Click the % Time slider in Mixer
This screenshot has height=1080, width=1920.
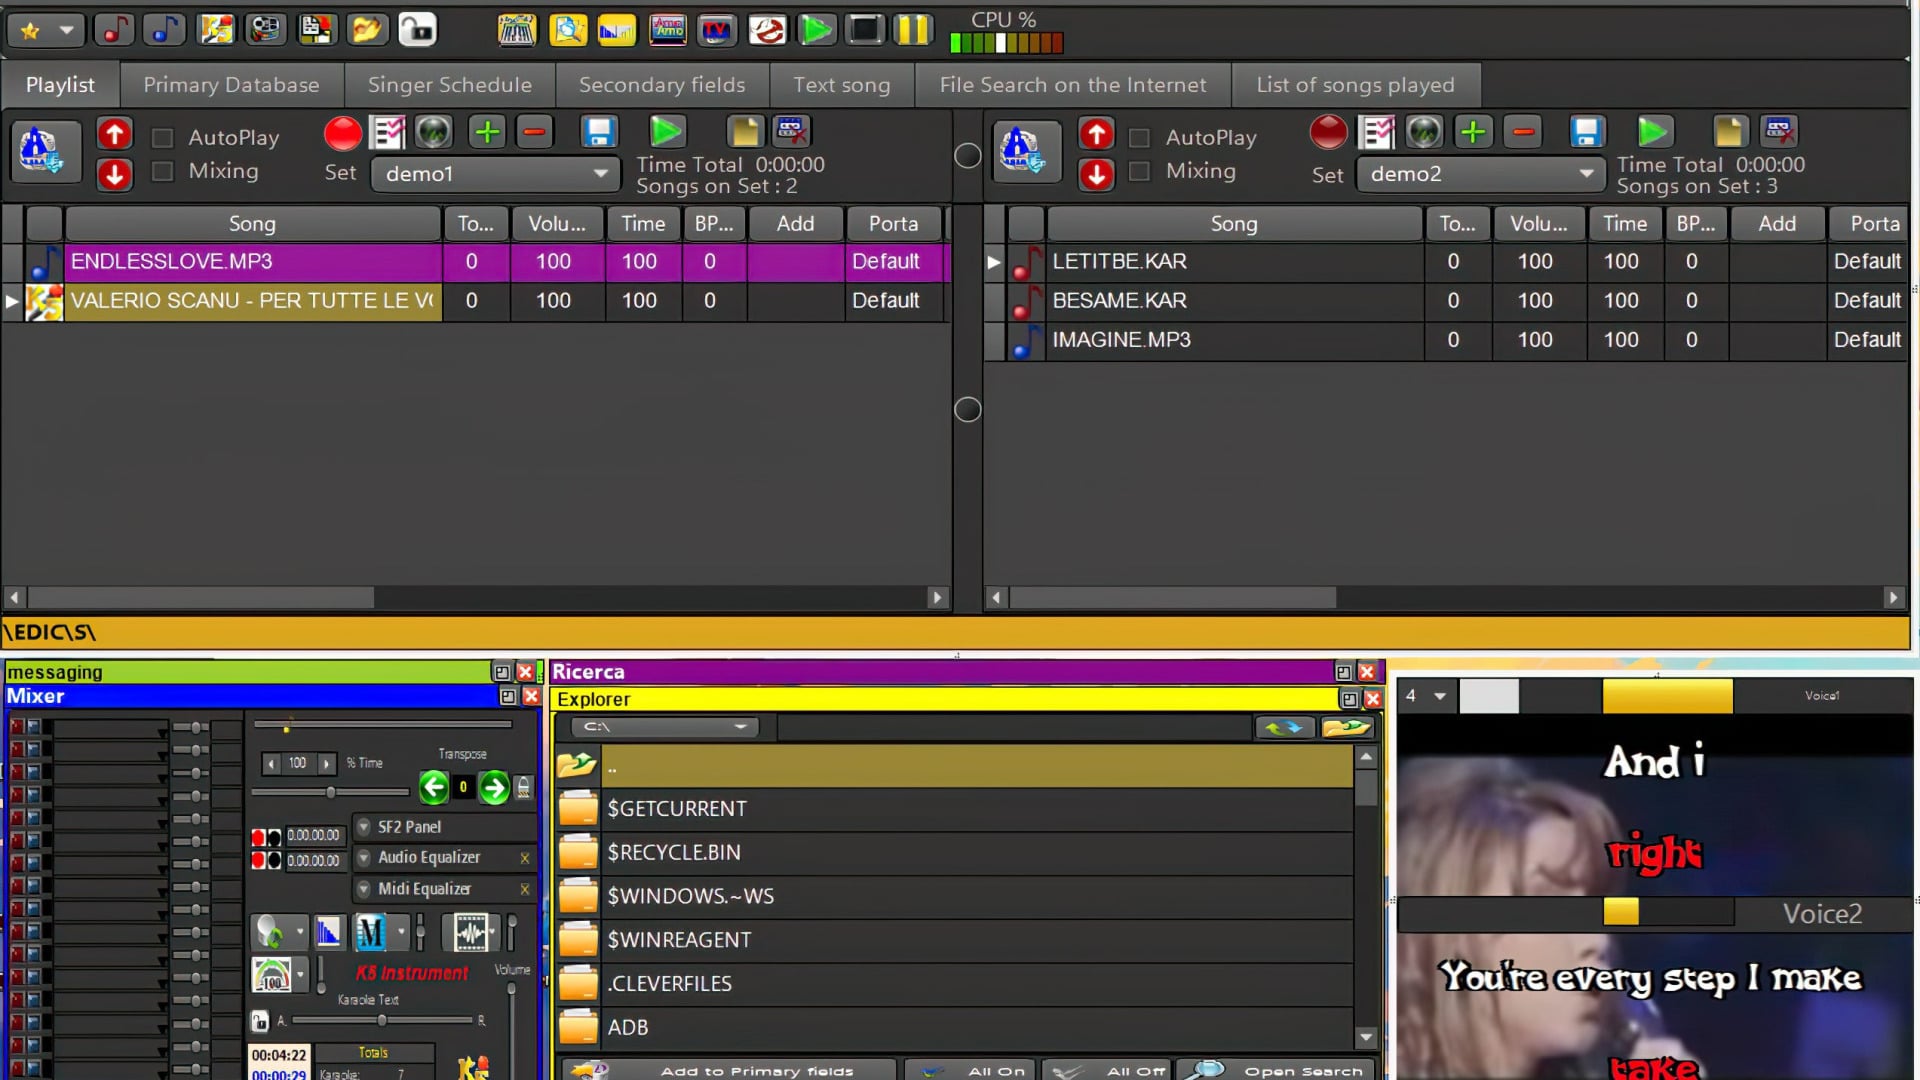click(330, 792)
